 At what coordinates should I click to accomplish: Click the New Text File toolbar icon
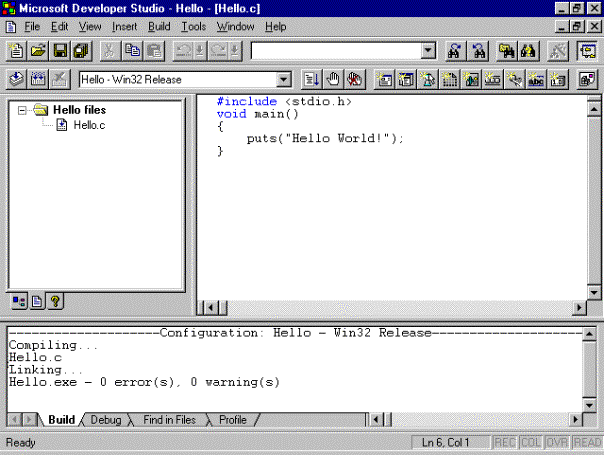(17, 50)
